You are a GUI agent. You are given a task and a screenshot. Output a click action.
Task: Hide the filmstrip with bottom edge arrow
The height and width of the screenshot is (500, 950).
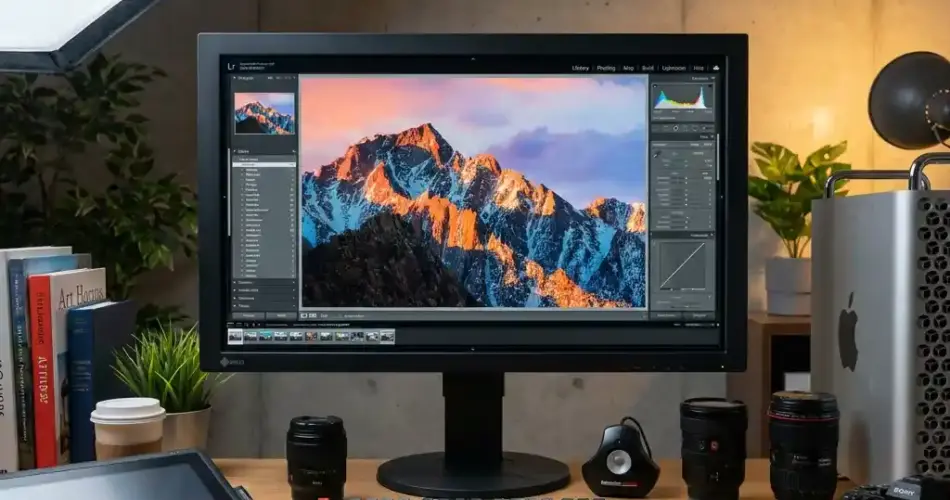[473, 349]
